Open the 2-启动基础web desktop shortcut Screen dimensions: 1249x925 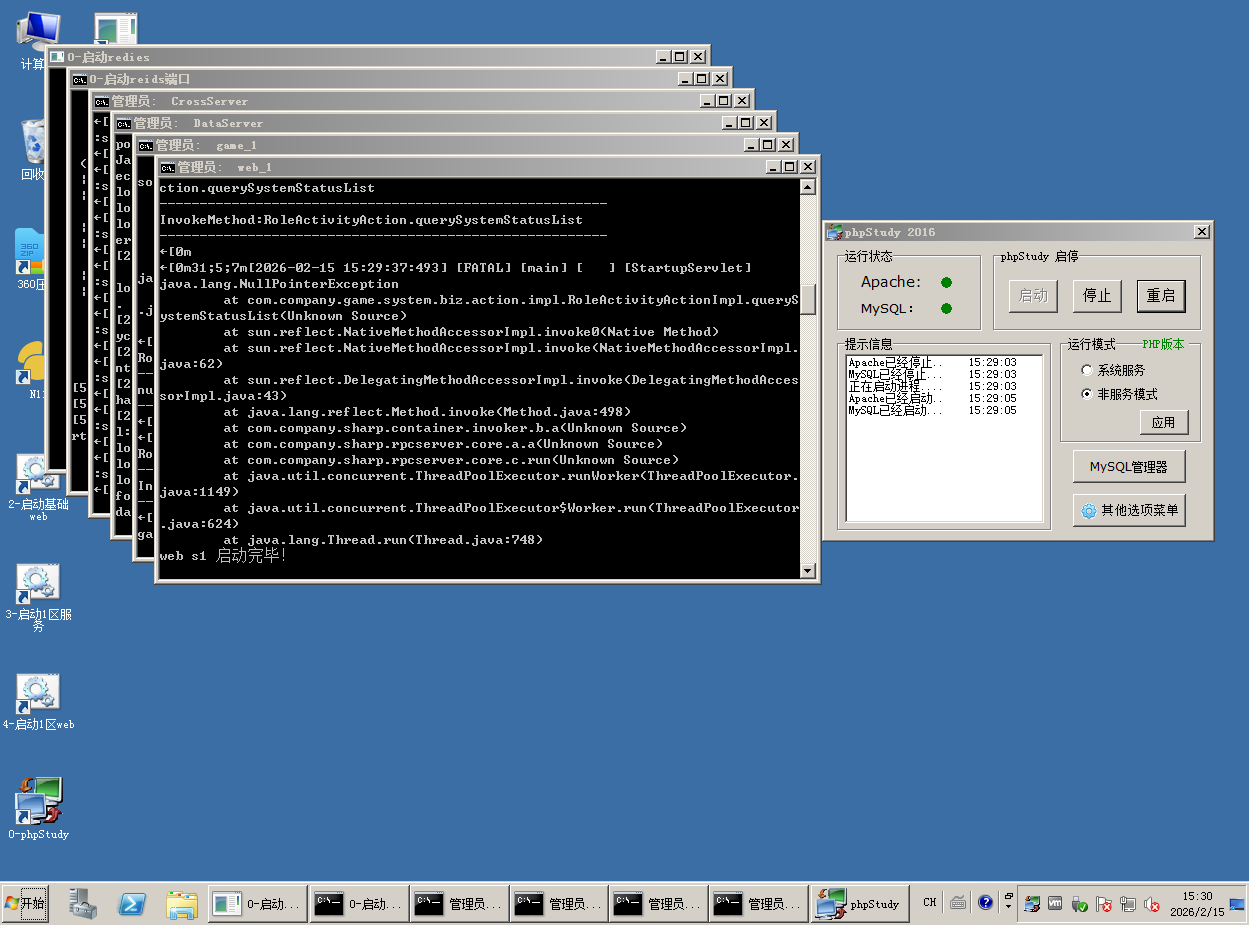[38, 474]
